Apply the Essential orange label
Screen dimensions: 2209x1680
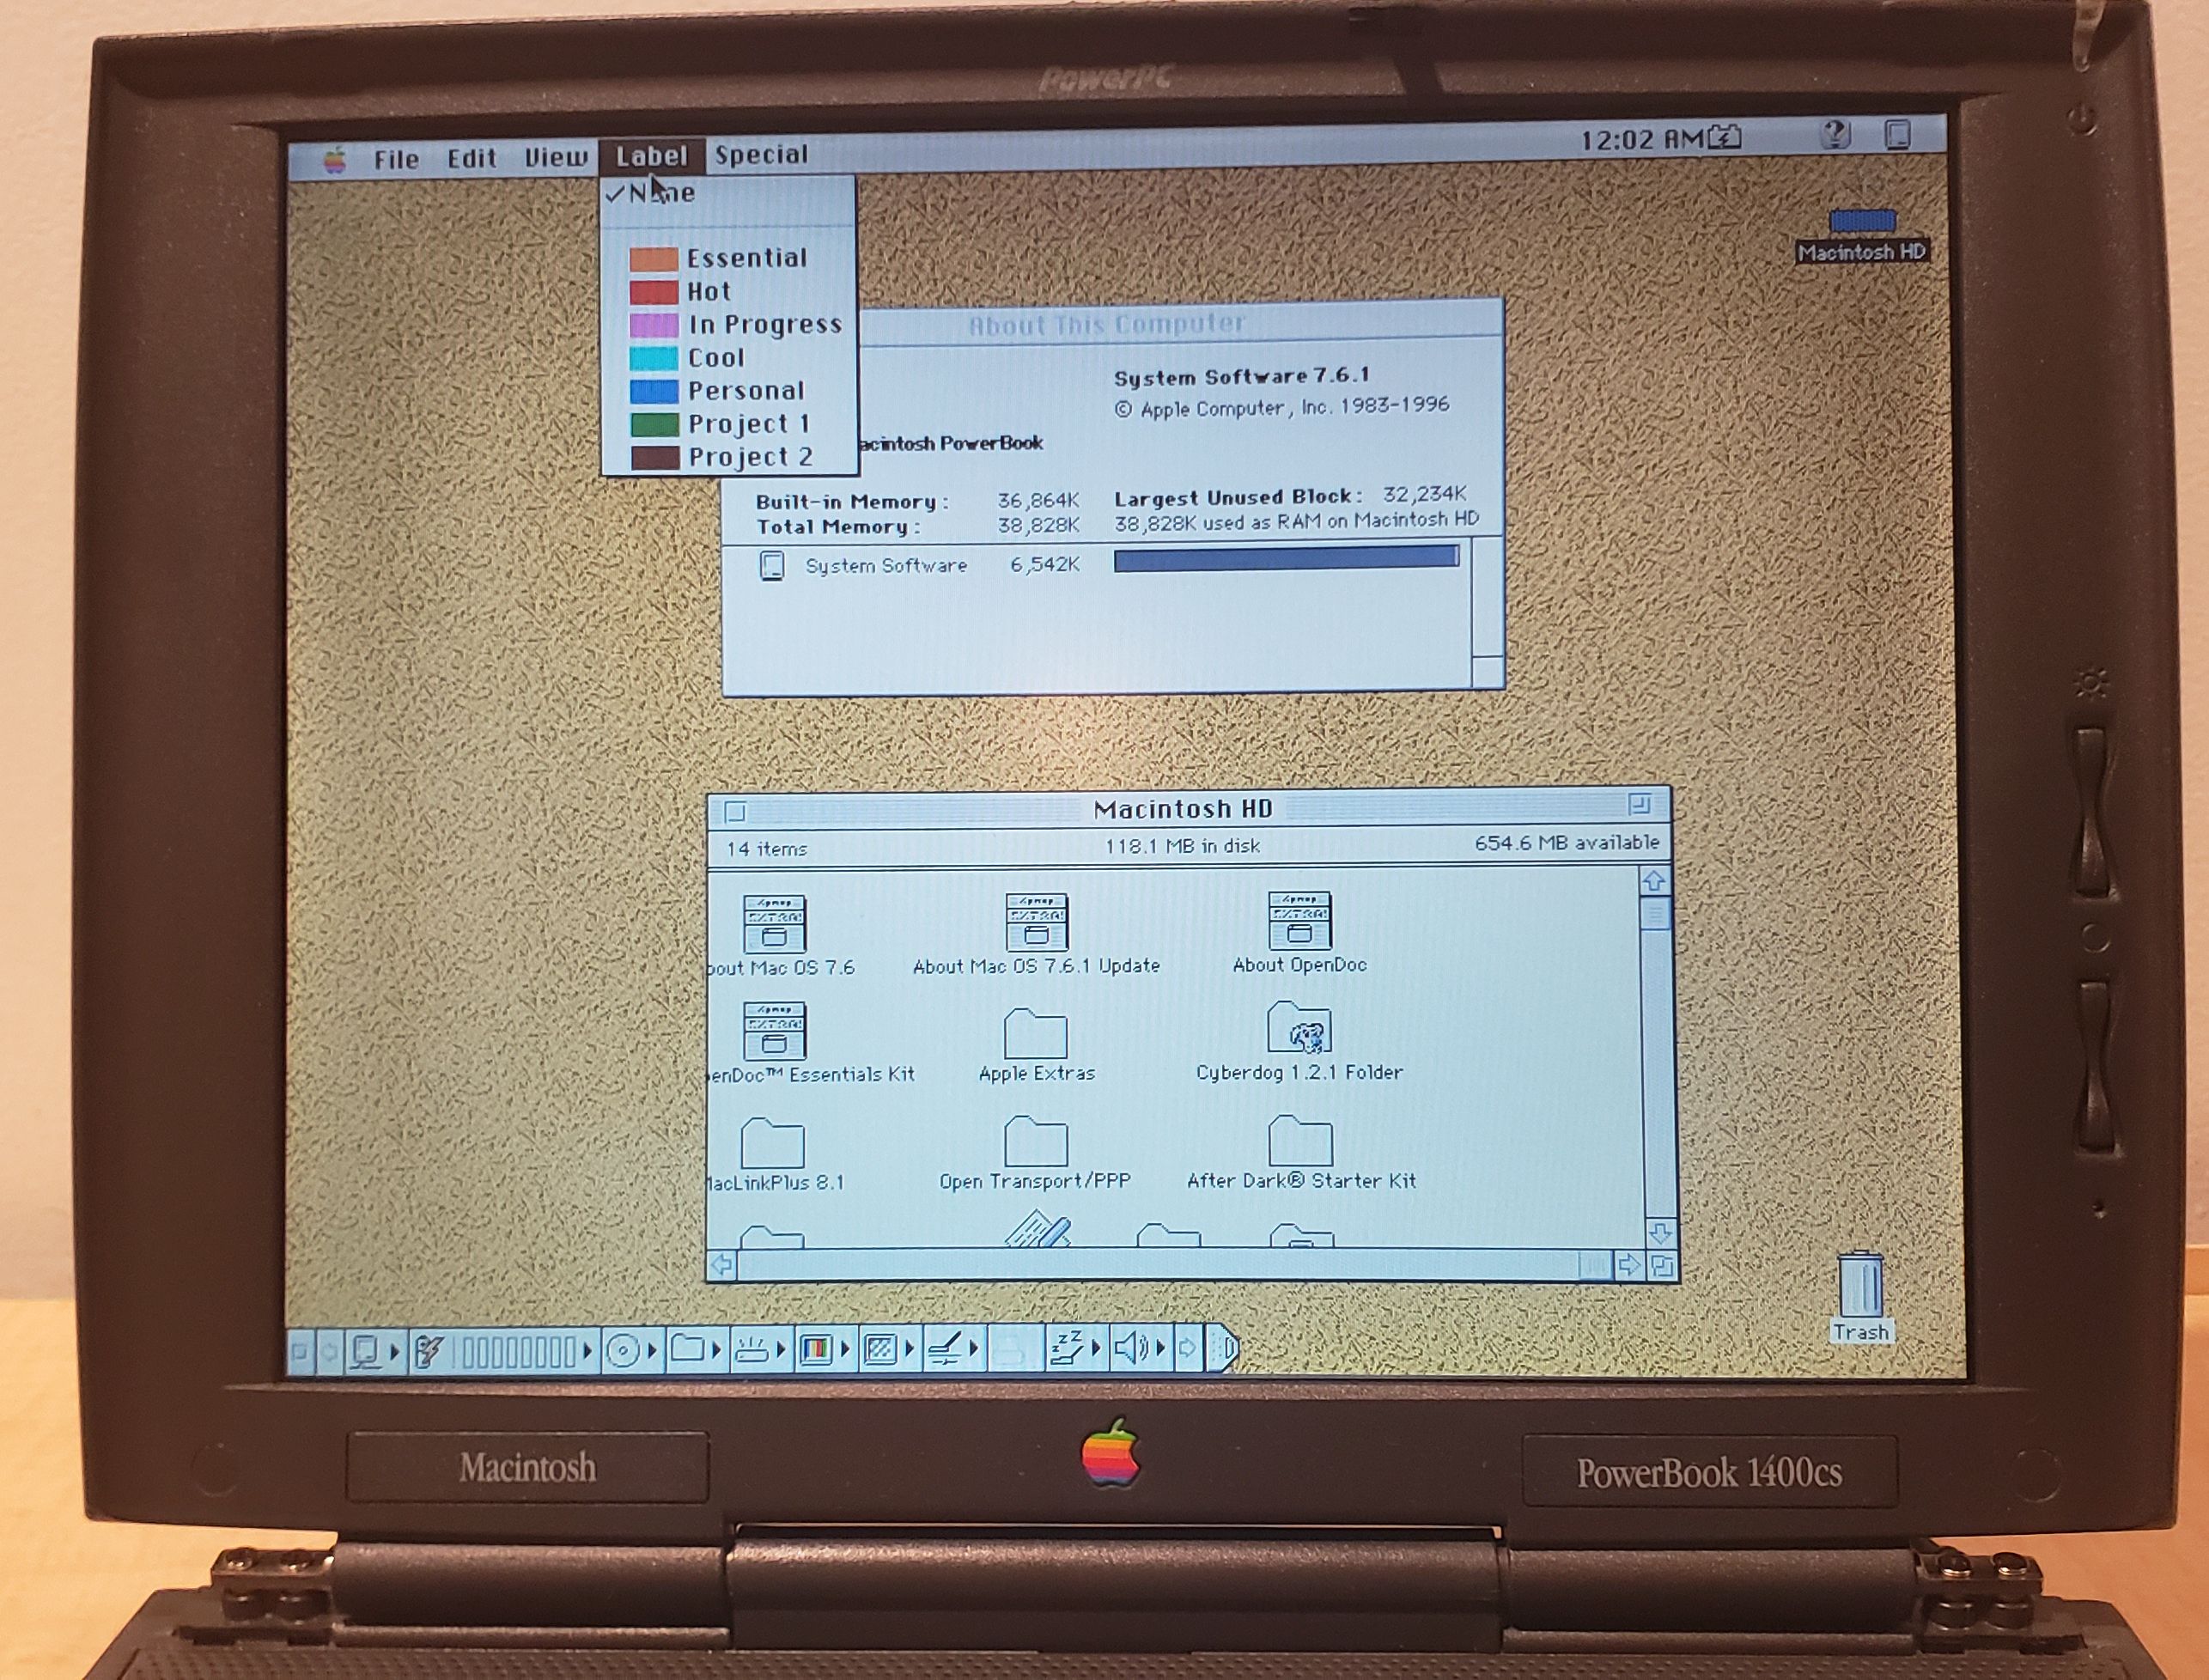click(x=728, y=258)
